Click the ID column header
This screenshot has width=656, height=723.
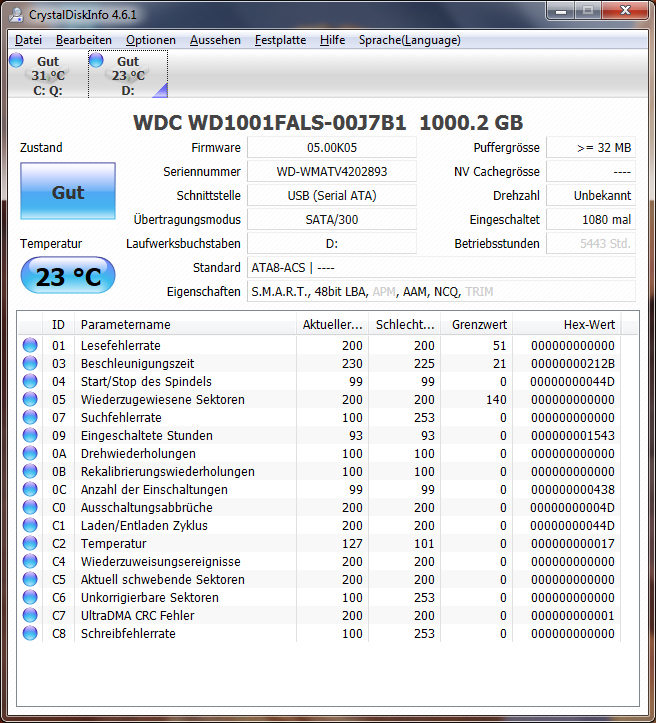tap(58, 325)
